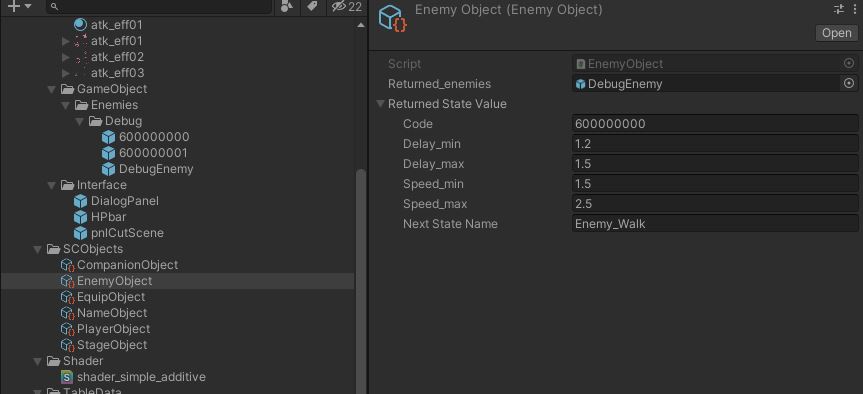Click the Speed_min value field
The width and height of the screenshot is (863, 394).
point(715,184)
